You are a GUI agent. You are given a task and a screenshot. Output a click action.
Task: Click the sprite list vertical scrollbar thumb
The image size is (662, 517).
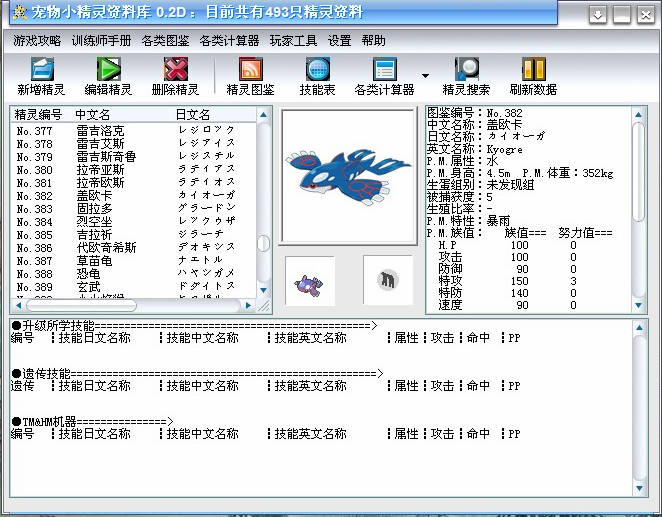[263, 244]
